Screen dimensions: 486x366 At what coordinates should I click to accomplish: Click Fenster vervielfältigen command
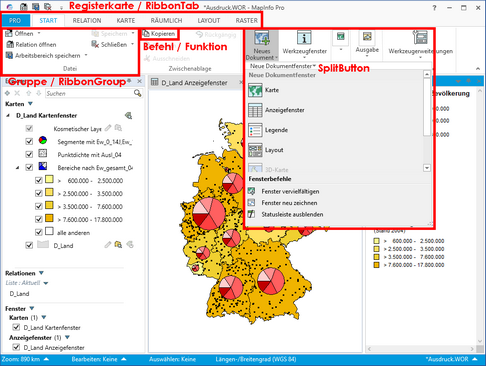290,191
